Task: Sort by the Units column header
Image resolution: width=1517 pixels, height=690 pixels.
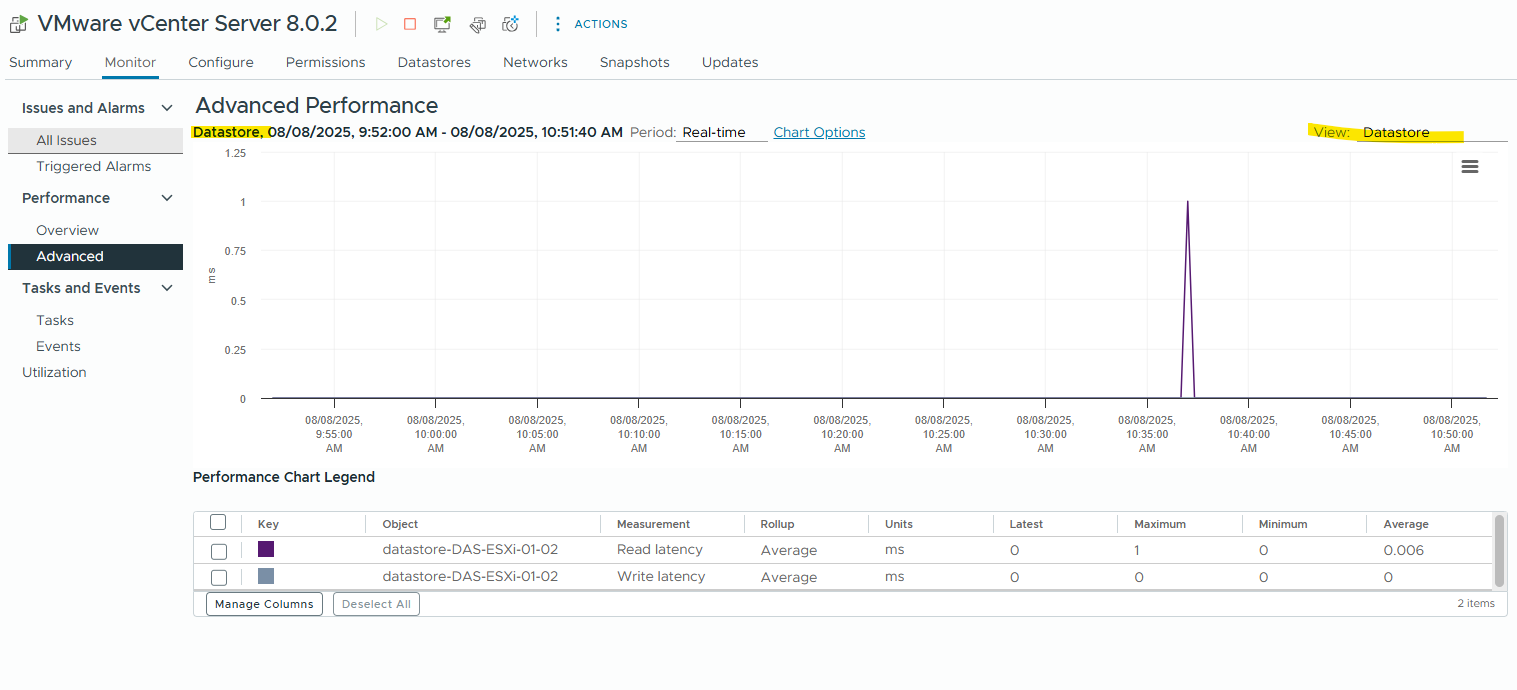Action: 899,524
